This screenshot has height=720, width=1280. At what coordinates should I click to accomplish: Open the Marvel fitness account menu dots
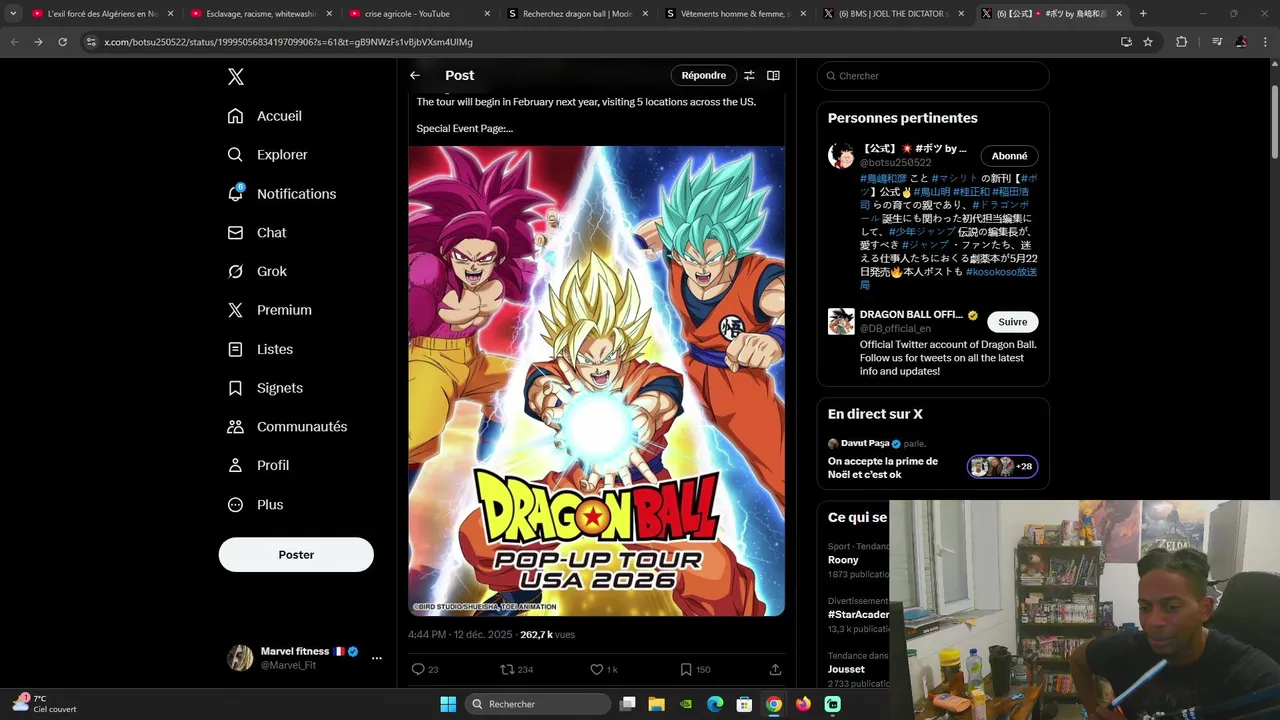(x=376, y=658)
